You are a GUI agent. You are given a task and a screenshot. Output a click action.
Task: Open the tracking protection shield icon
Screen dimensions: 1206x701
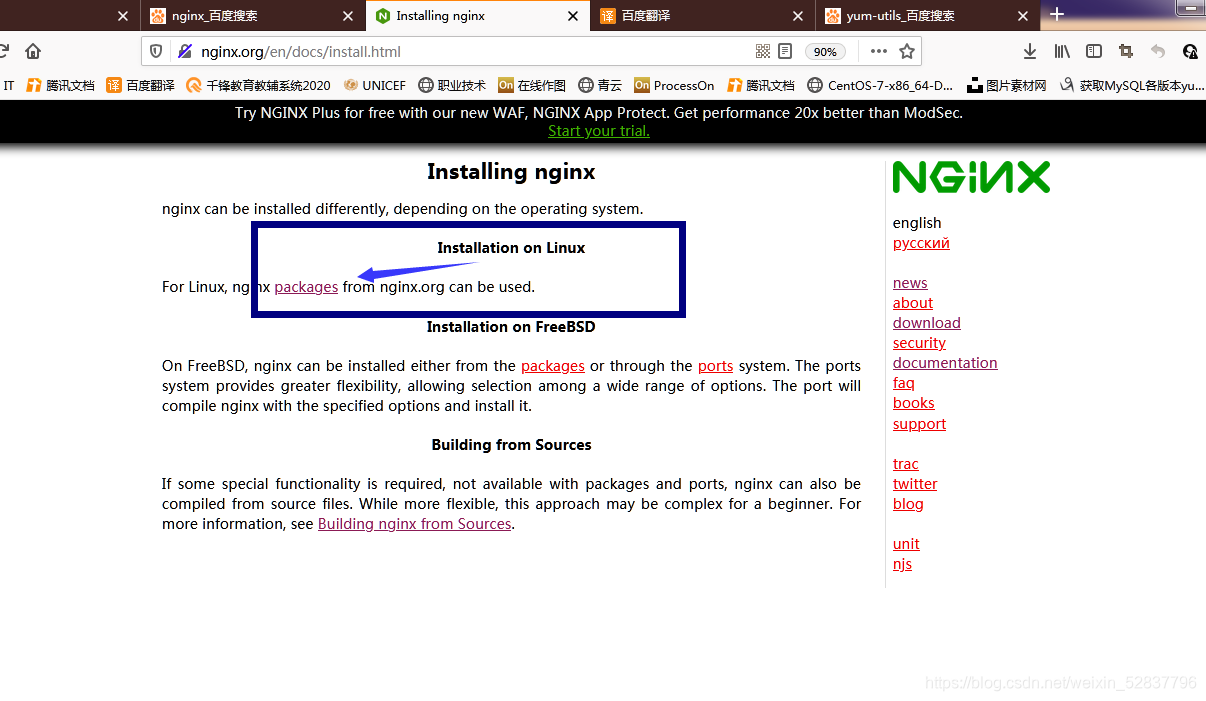click(x=156, y=51)
